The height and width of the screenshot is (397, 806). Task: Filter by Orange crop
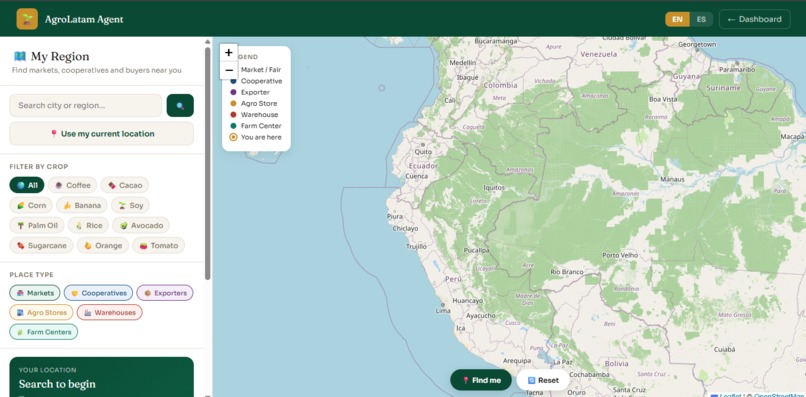103,245
